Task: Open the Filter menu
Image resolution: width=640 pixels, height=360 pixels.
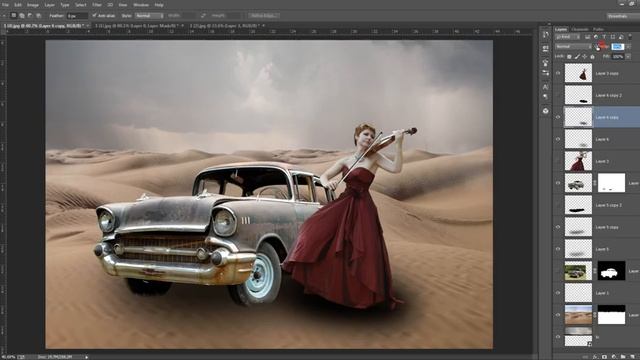Action: pos(97,5)
